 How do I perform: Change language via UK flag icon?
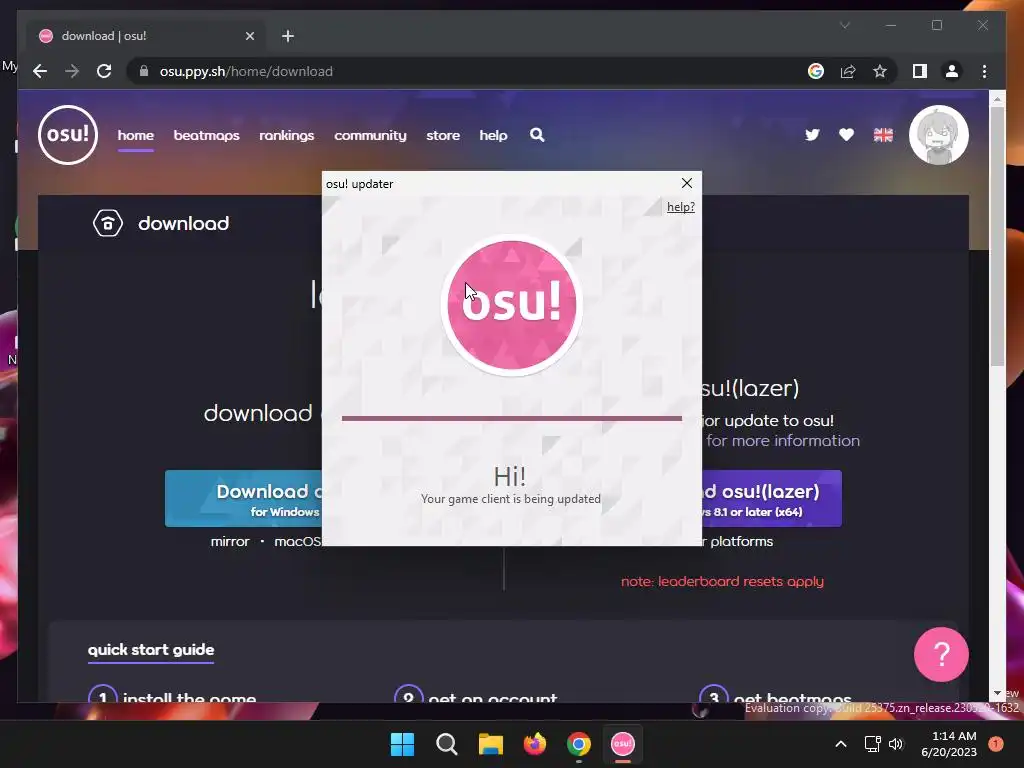[x=883, y=135]
